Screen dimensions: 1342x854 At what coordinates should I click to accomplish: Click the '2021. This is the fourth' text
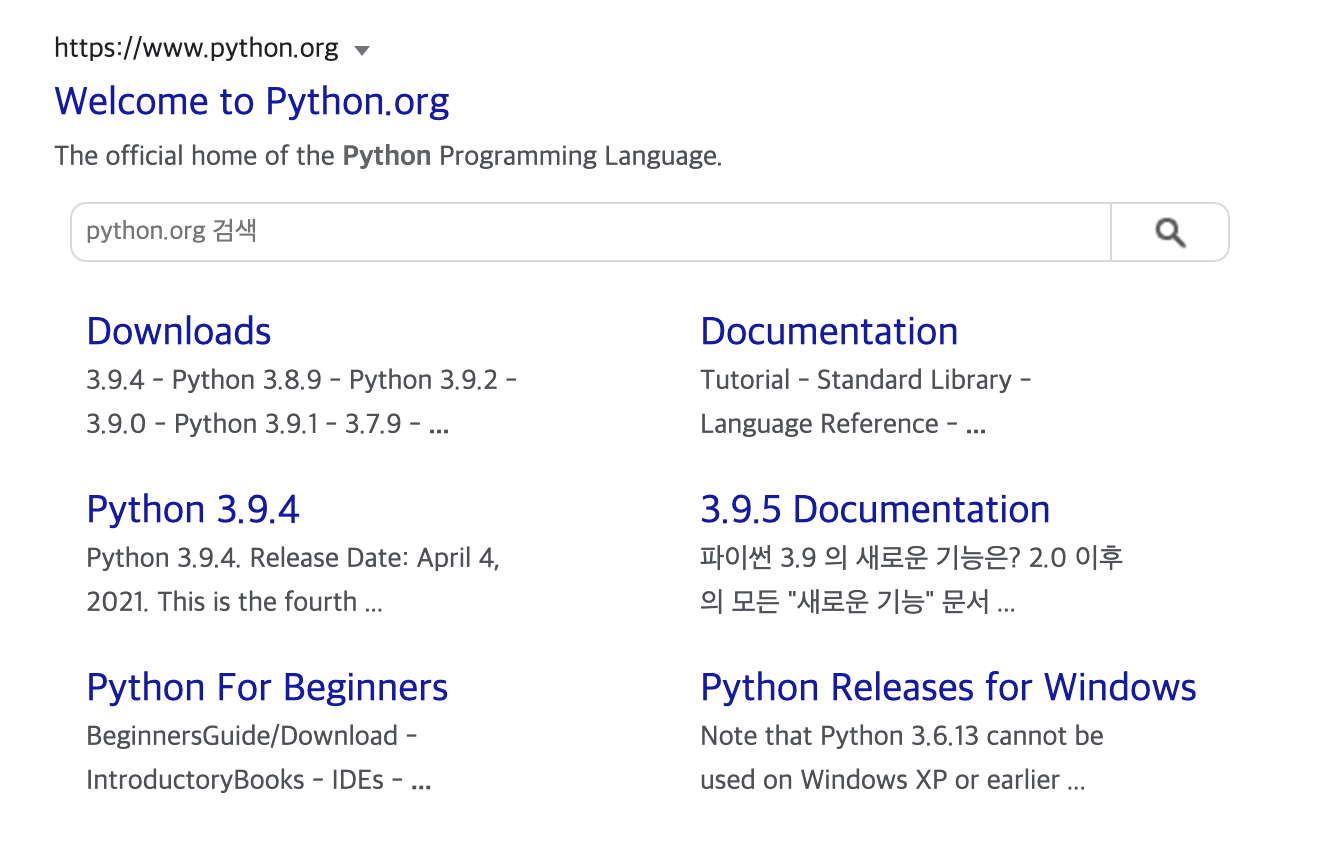[x=234, y=602]
